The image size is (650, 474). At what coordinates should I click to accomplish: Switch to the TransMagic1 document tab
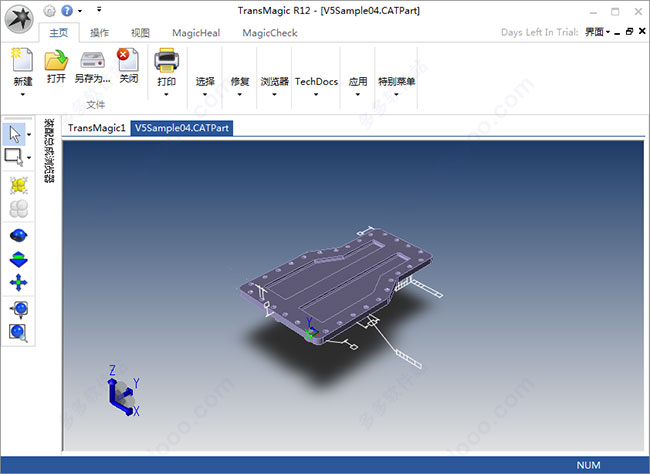click(96, 128)
